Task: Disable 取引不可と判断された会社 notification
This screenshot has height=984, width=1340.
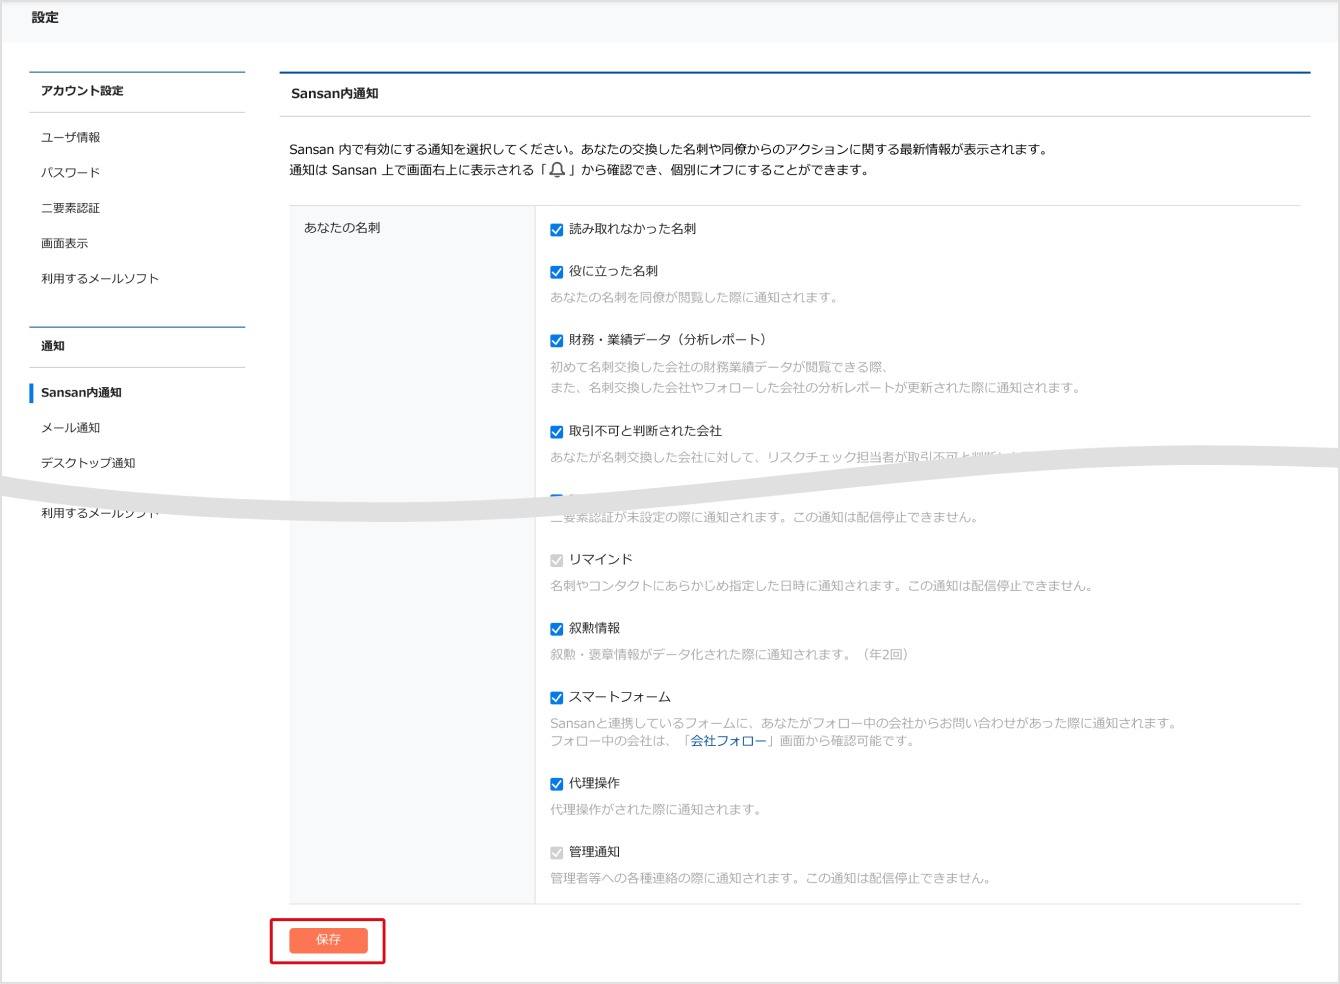Action: [557, 432]
